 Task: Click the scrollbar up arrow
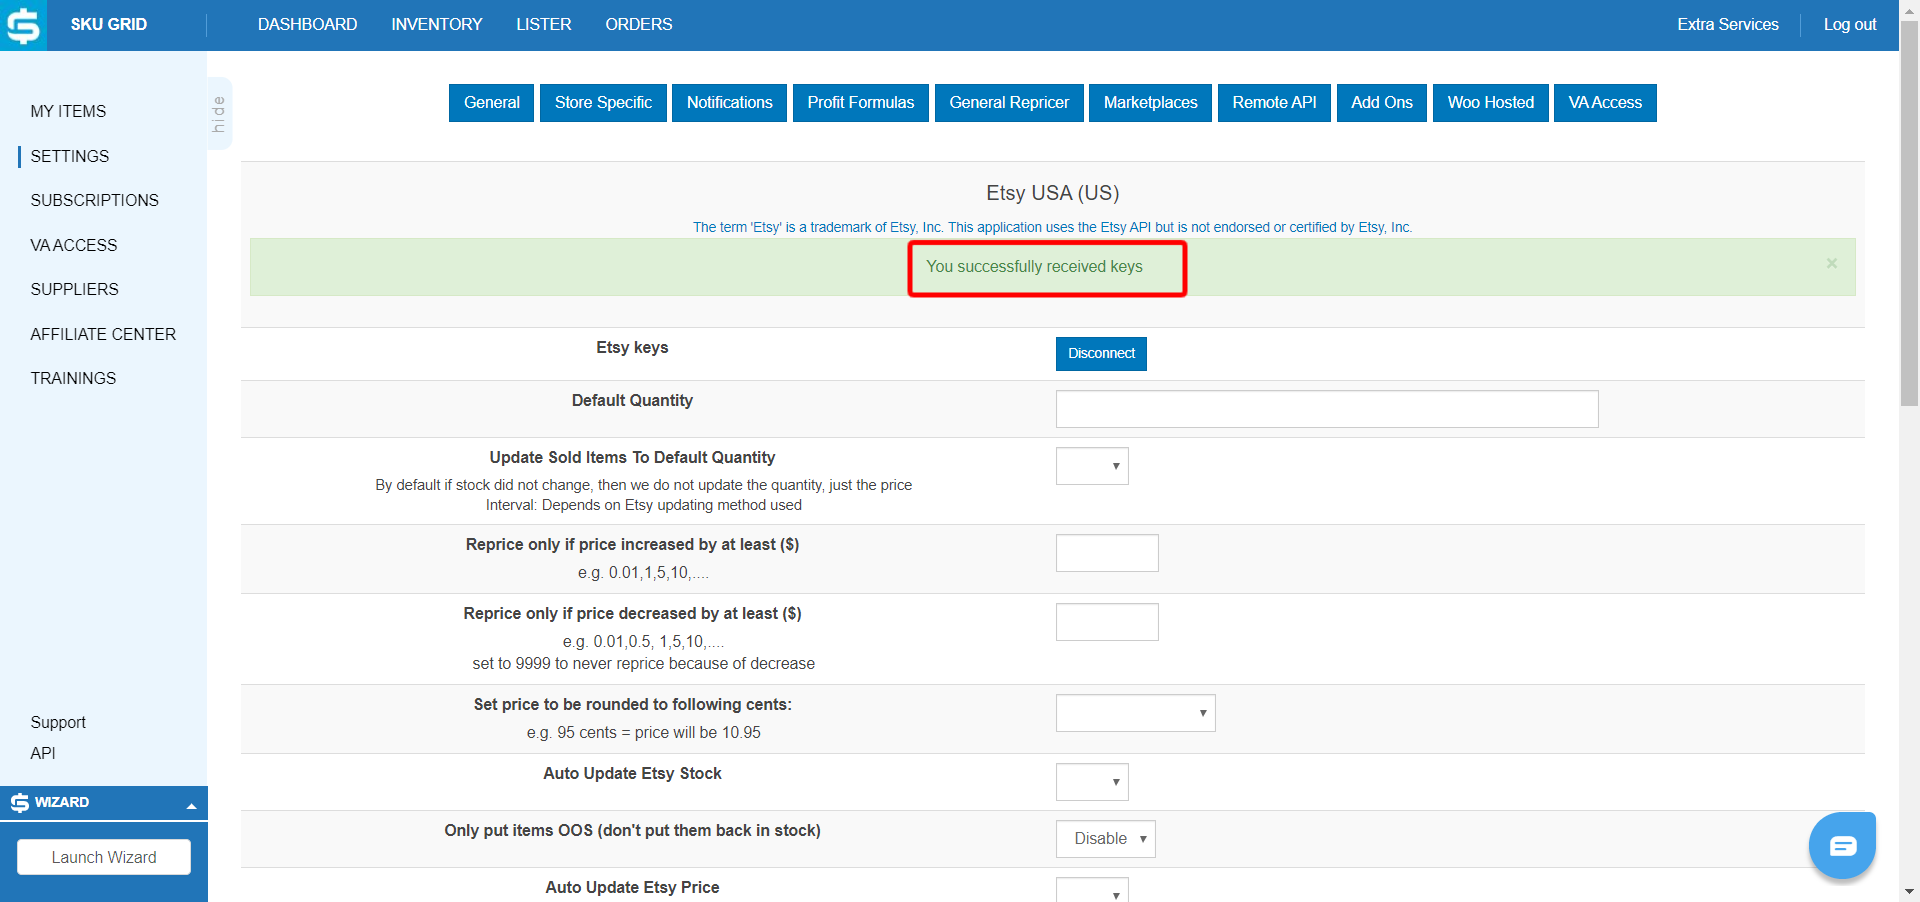(1909, 9)
